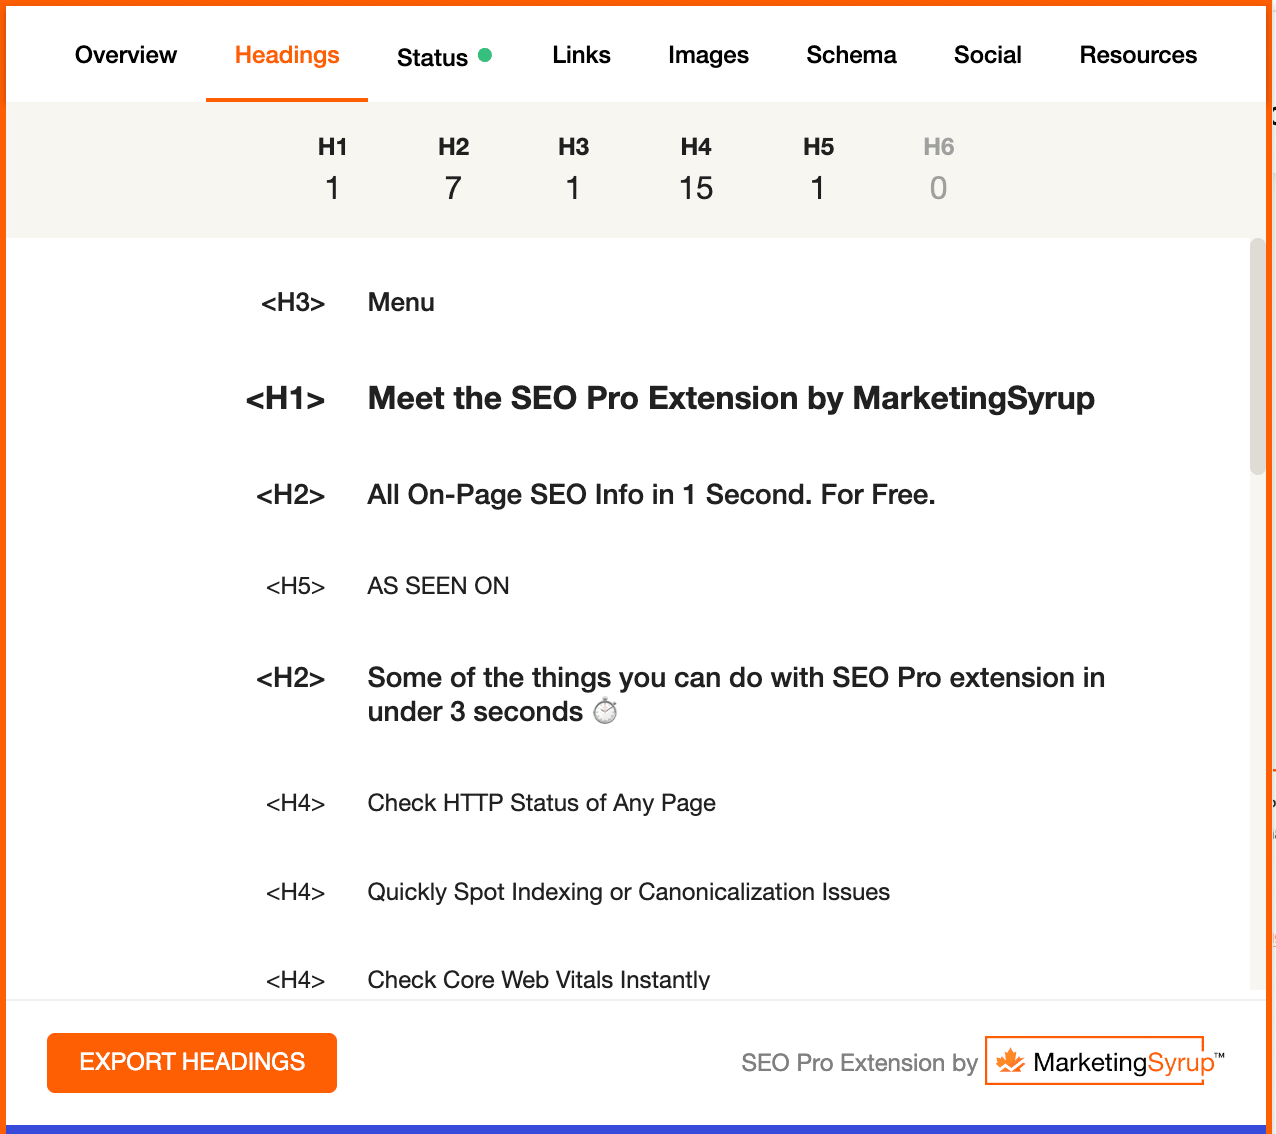Screen dimensions: 1276x1134
Task: Click the <H5> tag label
Action: 296,586
